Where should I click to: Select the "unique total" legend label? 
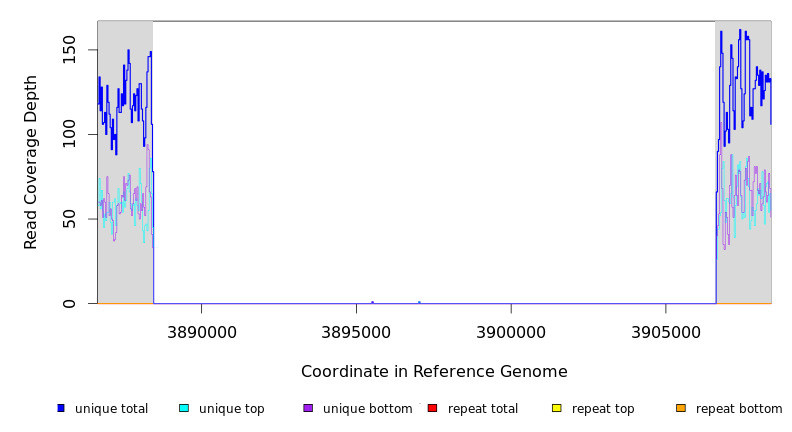[111, 409]
